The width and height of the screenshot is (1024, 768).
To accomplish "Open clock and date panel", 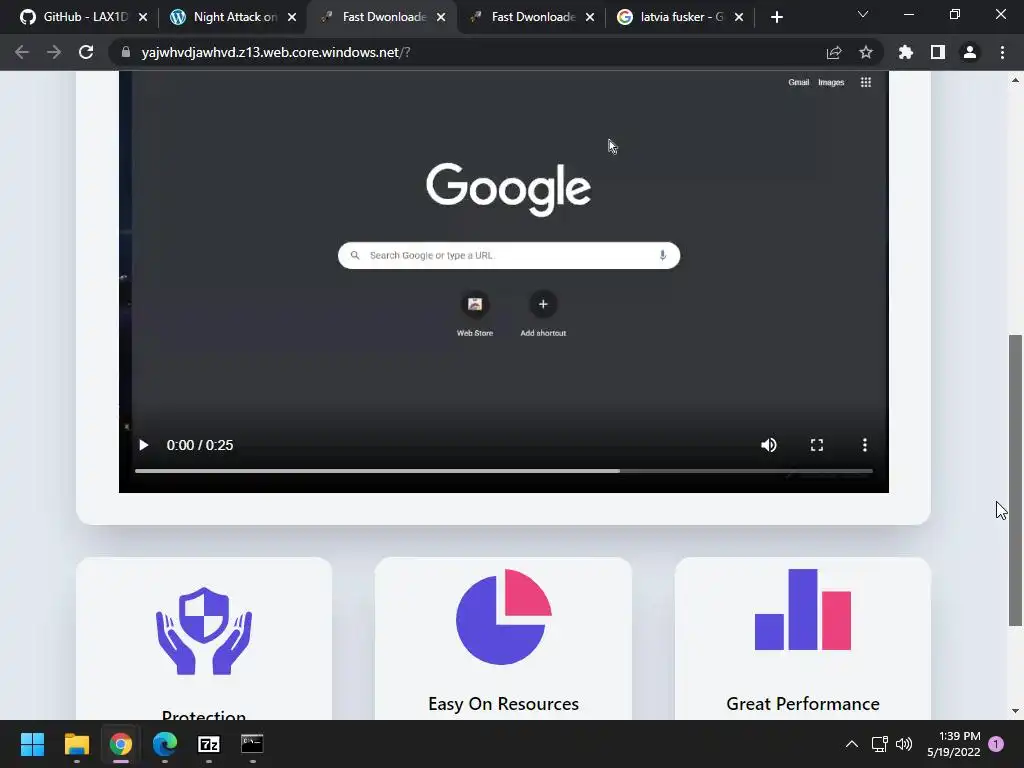I will point(953,744).
